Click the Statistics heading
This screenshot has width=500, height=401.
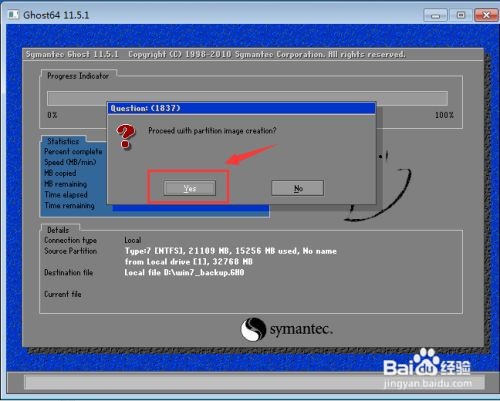(x=63, y=141)
